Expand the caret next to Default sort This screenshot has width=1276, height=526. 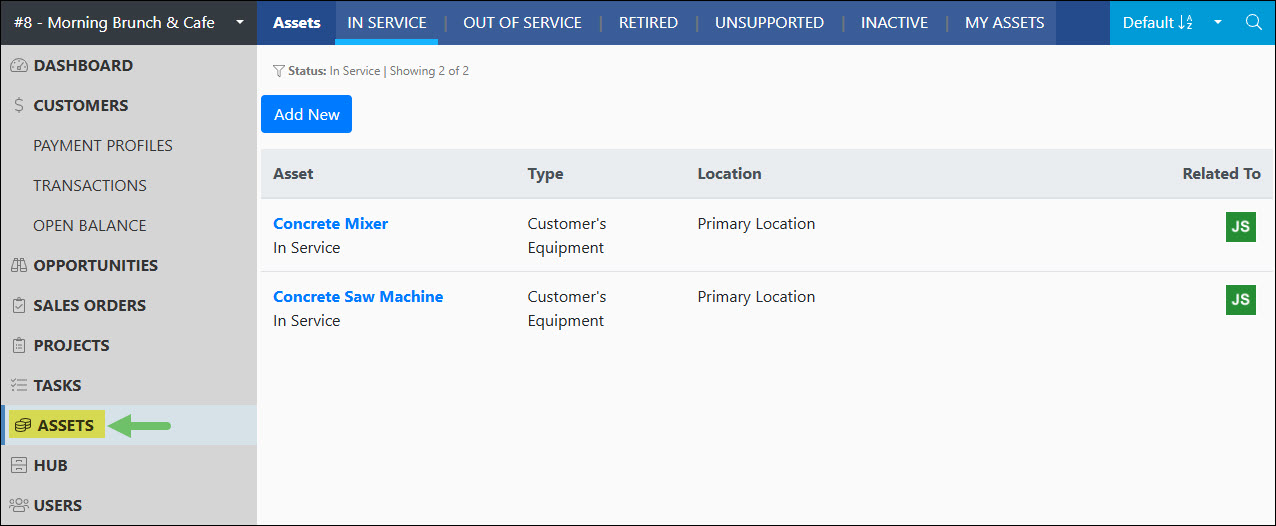[x=1218, y=22]
